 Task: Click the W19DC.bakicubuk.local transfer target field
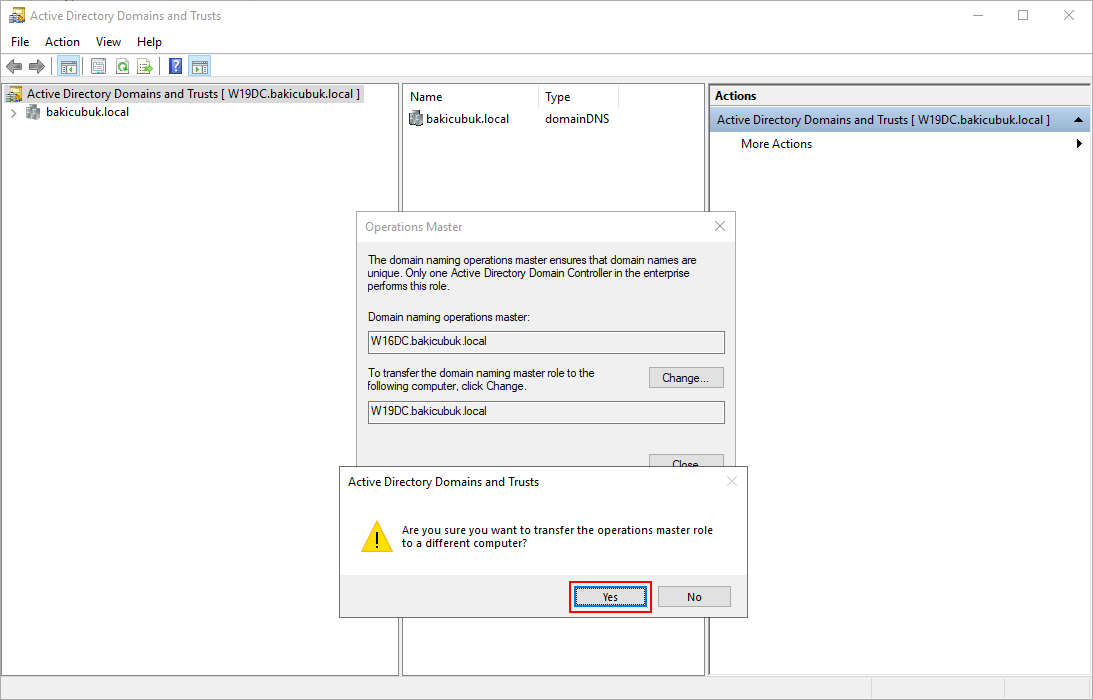(546, 411)
